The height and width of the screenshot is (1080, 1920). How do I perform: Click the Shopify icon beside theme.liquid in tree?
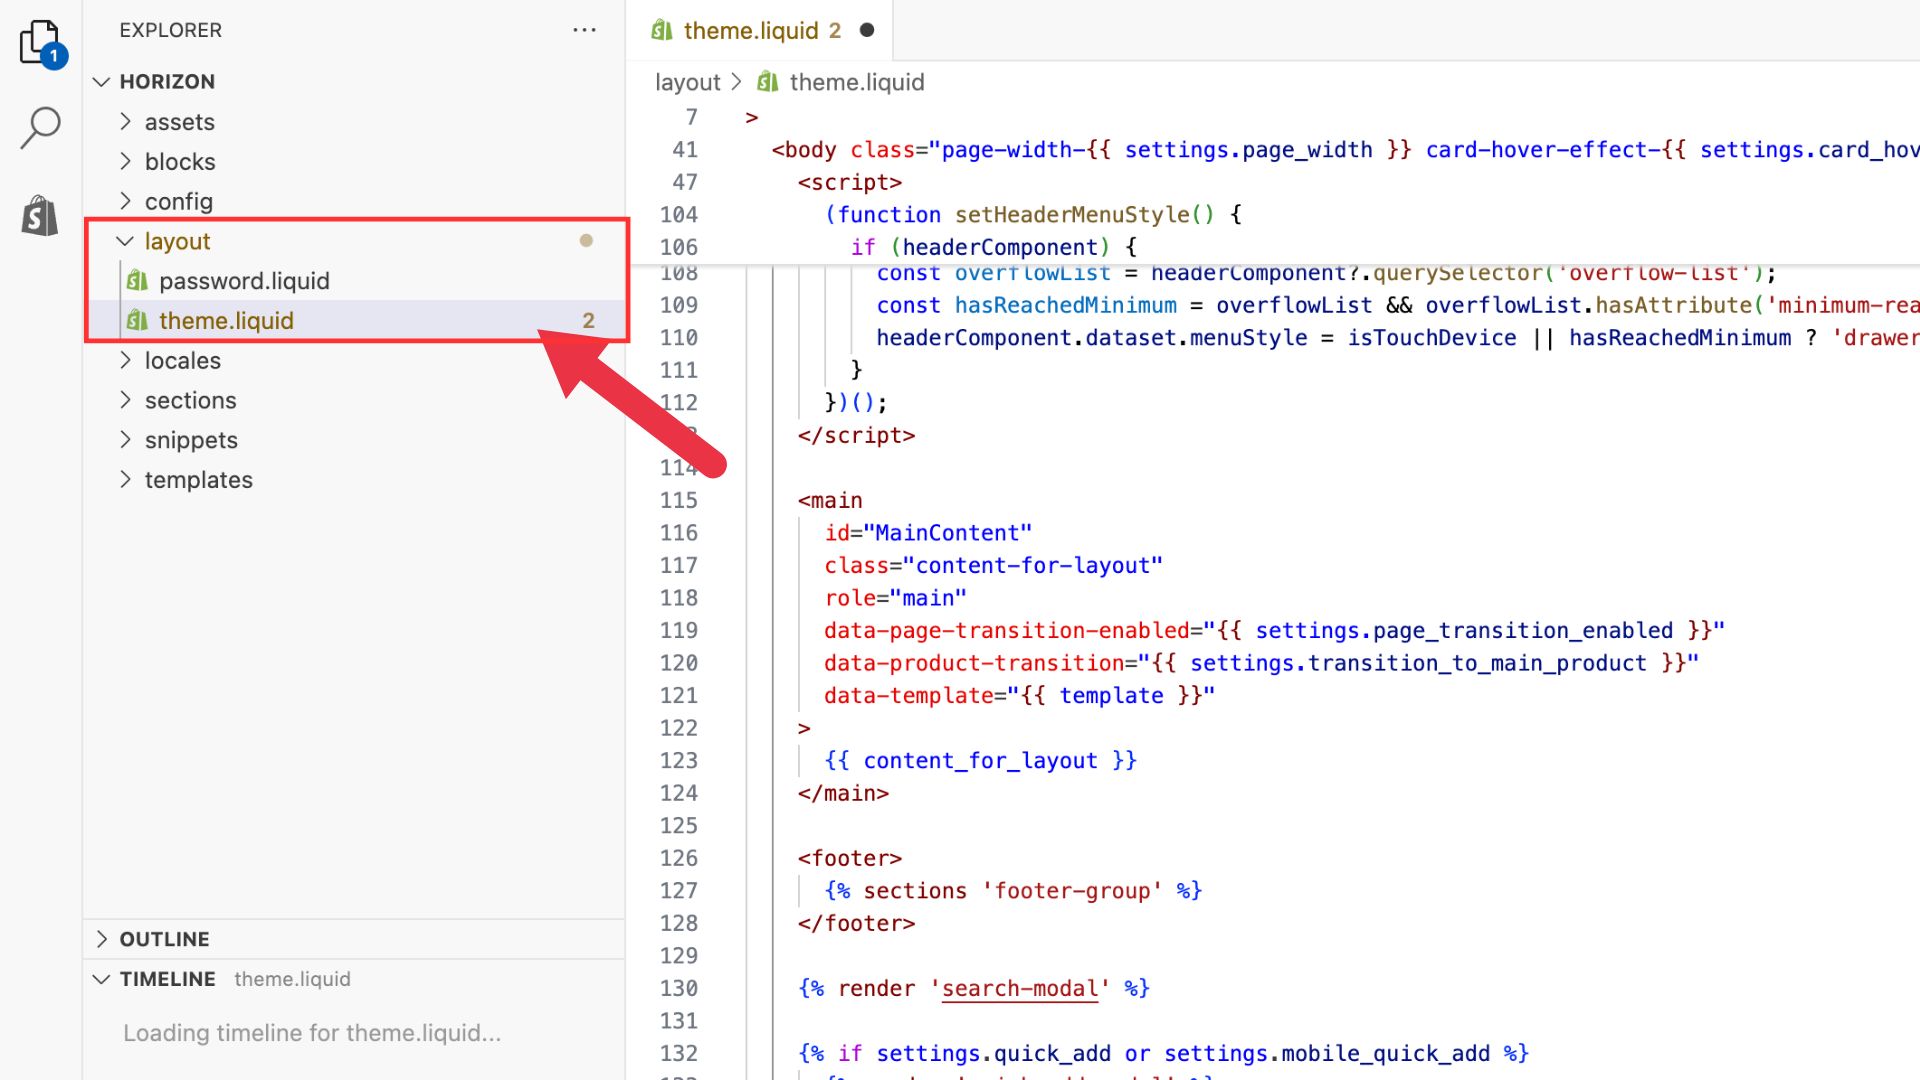[137, 321]
